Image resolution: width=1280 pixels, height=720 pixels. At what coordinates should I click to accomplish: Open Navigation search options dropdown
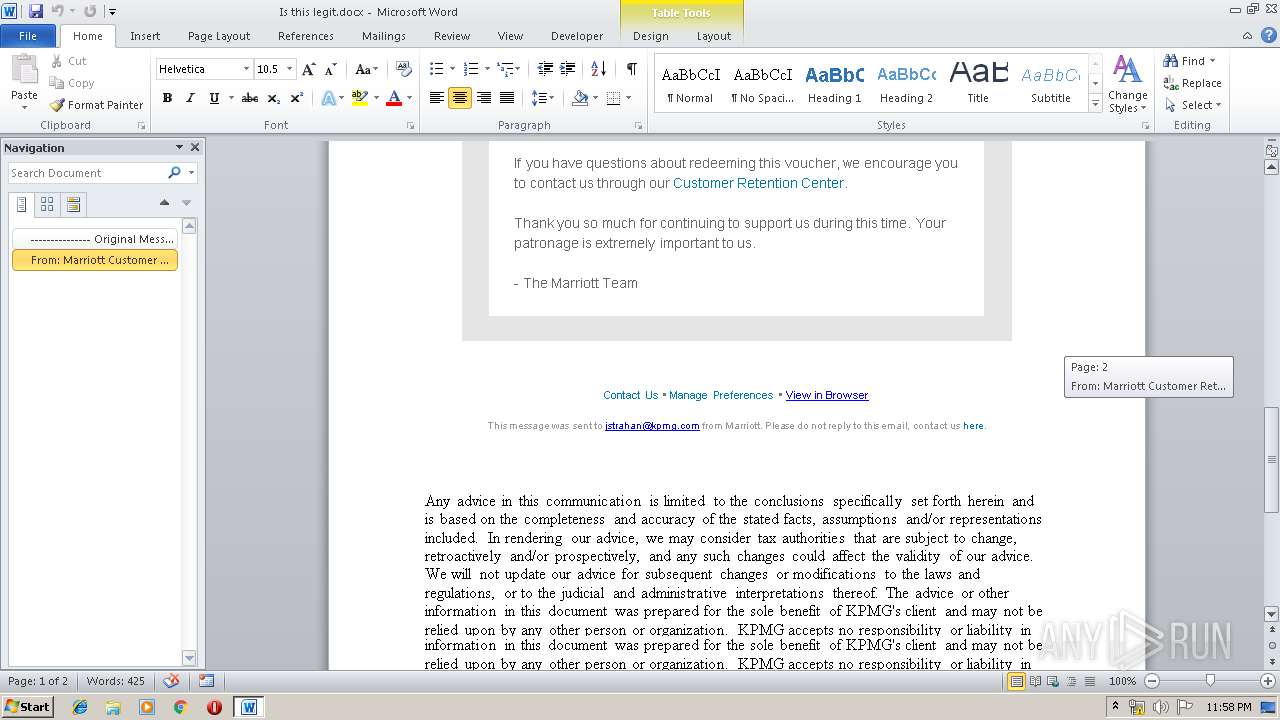coord(191,173)
